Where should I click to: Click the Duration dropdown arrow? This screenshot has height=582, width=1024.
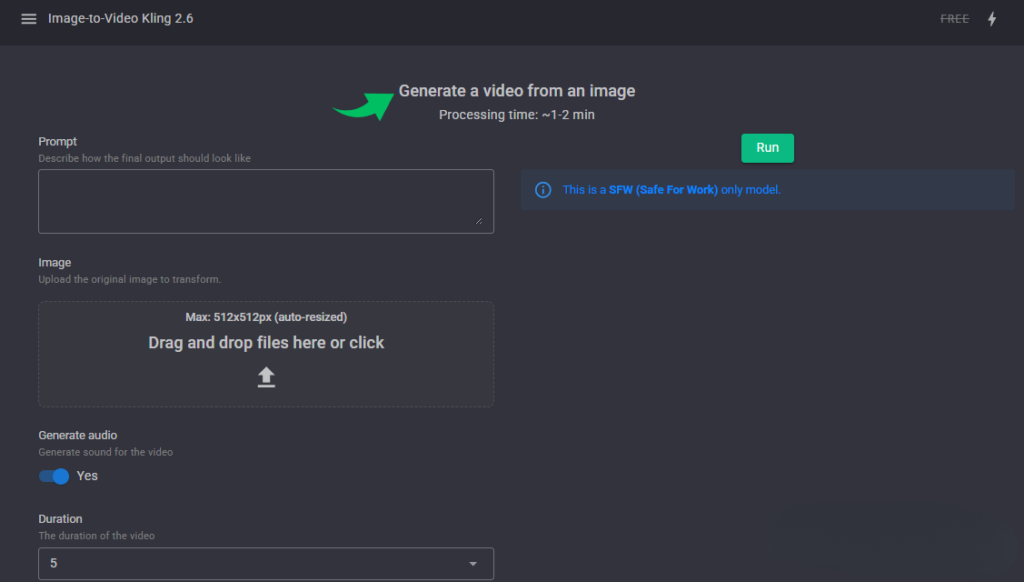(473, 563)
